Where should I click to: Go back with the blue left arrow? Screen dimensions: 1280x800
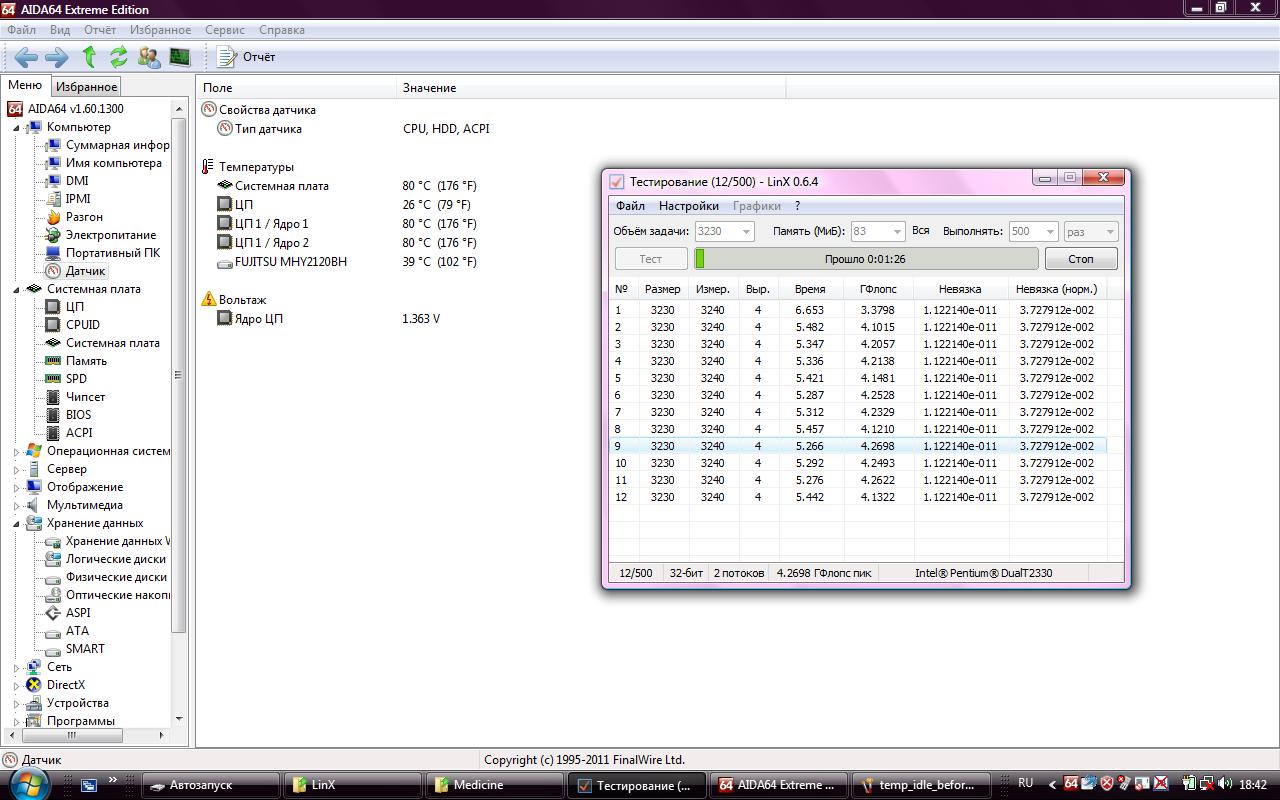(x=26, y=57)
